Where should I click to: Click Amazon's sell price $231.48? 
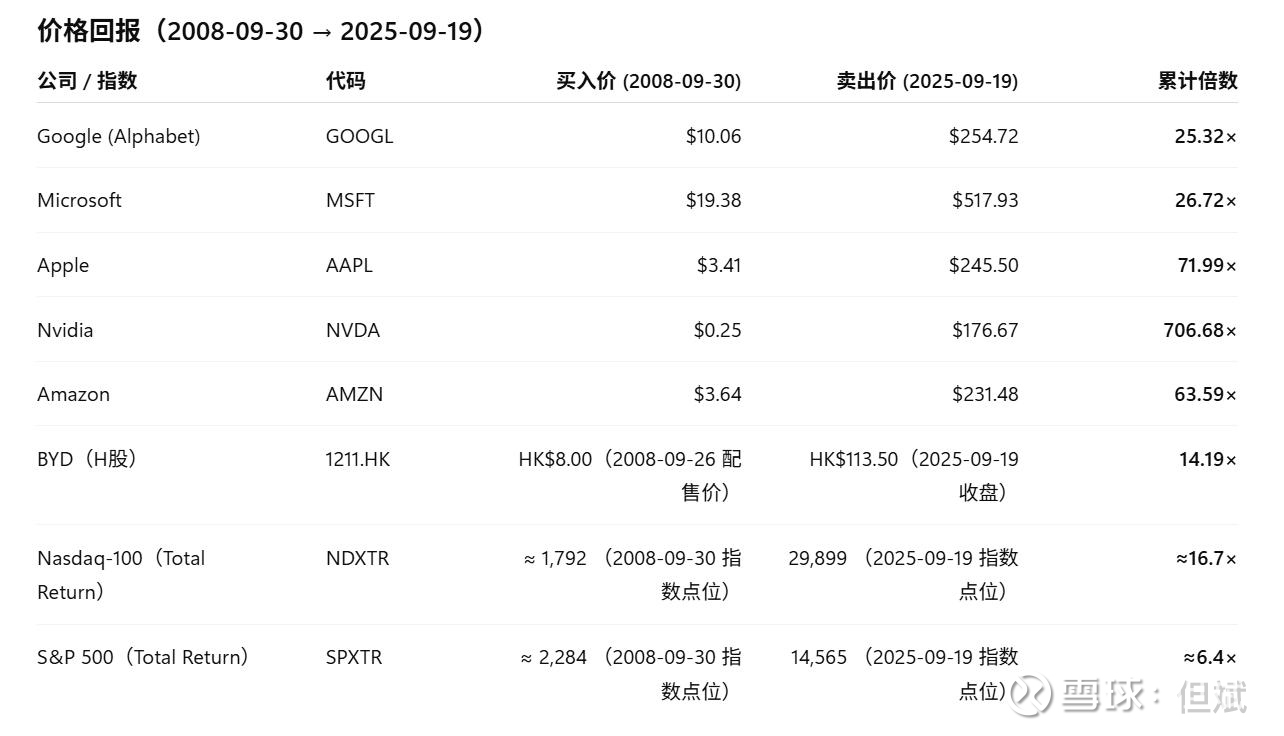coord(984,394)
